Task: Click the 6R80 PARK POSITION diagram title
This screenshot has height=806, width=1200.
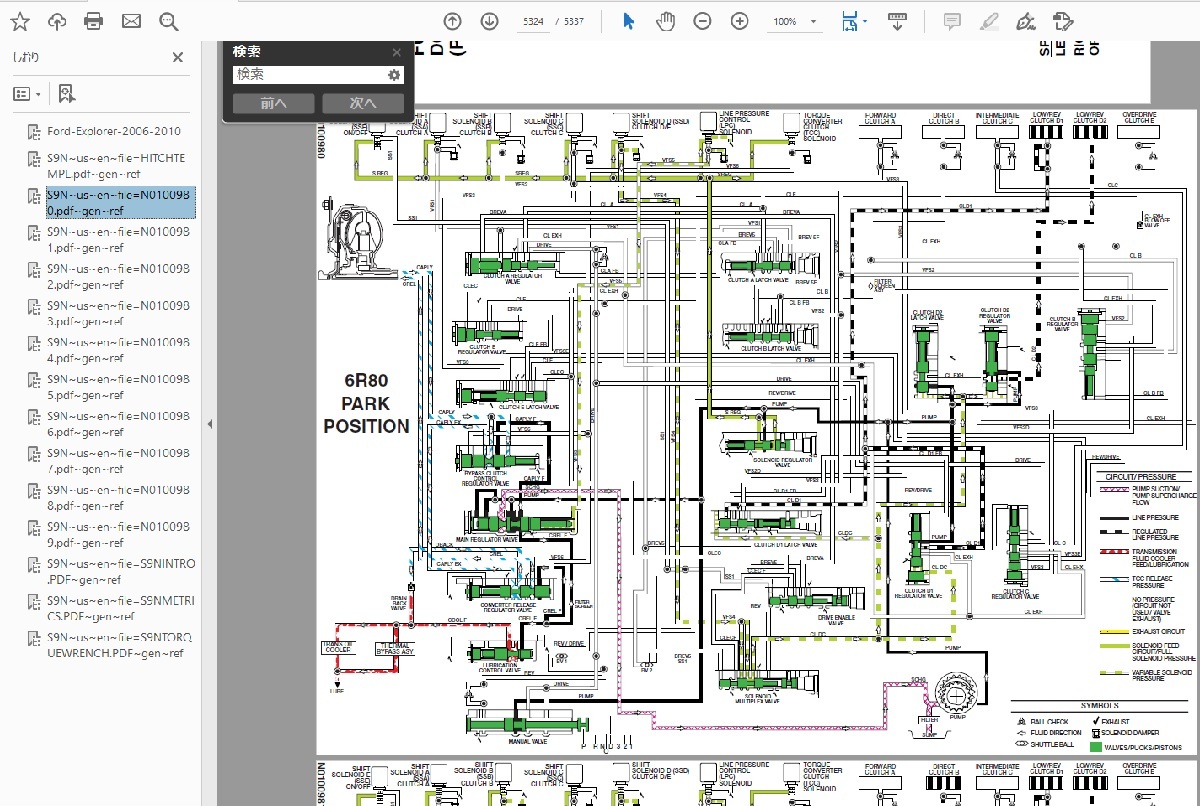Action: click(x=366, y=403)
